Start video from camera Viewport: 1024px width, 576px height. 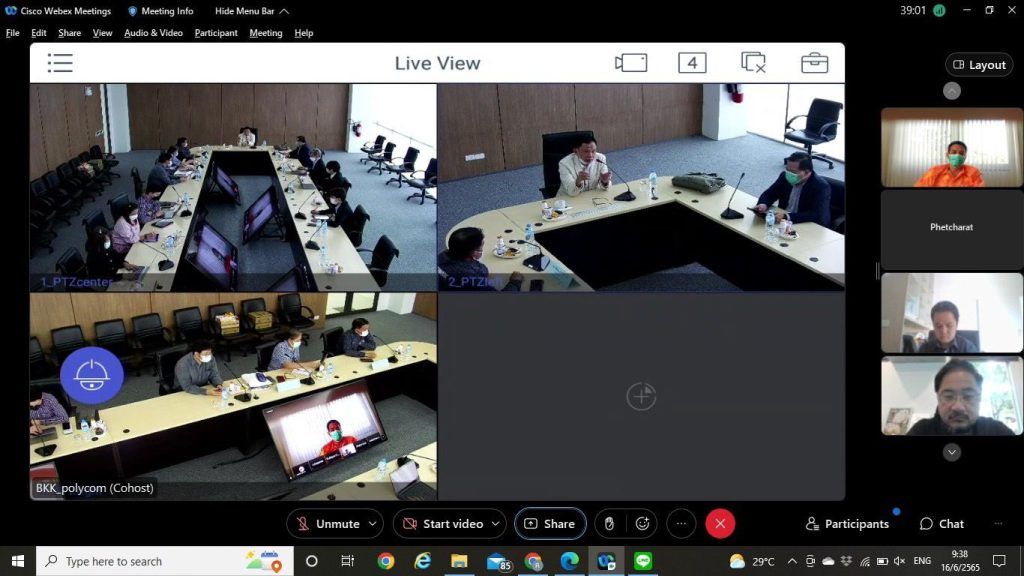tap(442, 524)
